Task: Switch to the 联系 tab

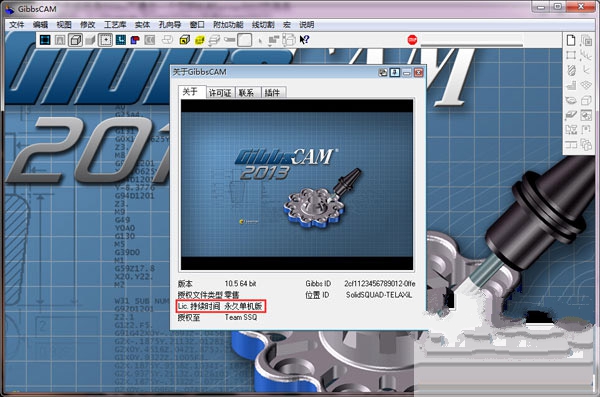Action: pyautogui.click(x=246, y=93)
